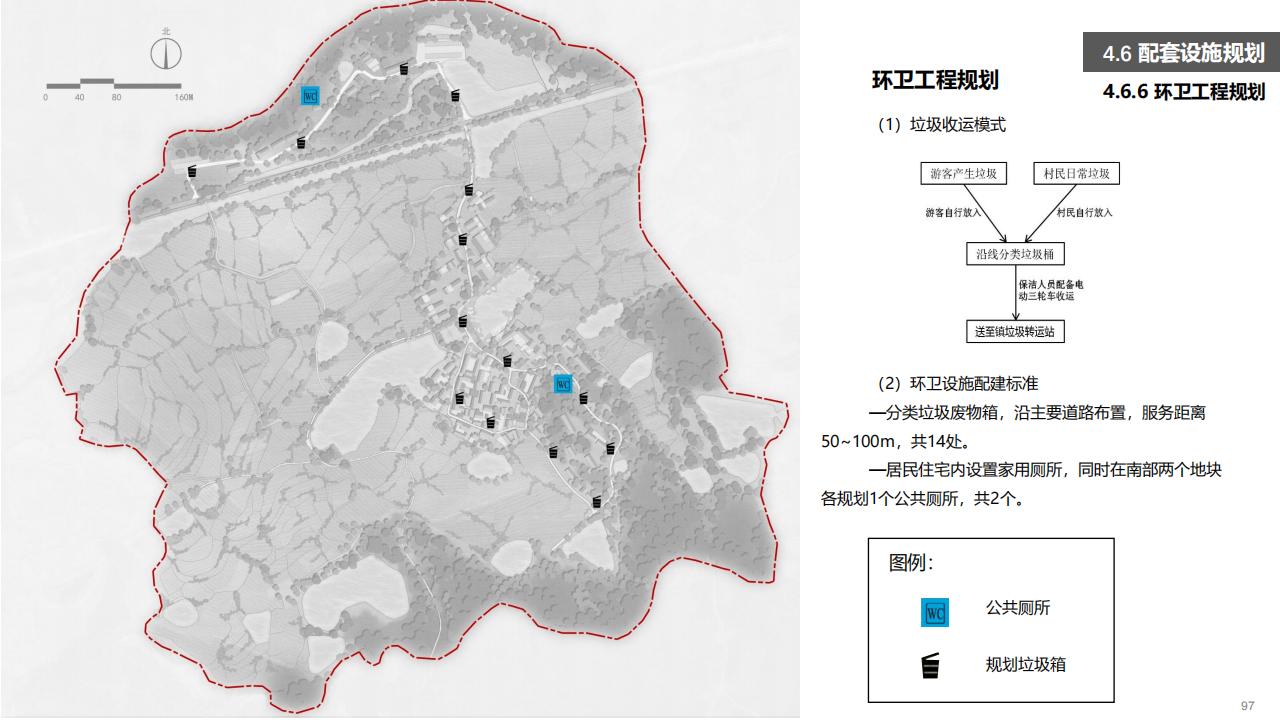This screenshot has width=1280, height=720.
Task: Click the '保洁人员配备电动三轮车收运' flow label
Action: click(x=1051, y=290)
